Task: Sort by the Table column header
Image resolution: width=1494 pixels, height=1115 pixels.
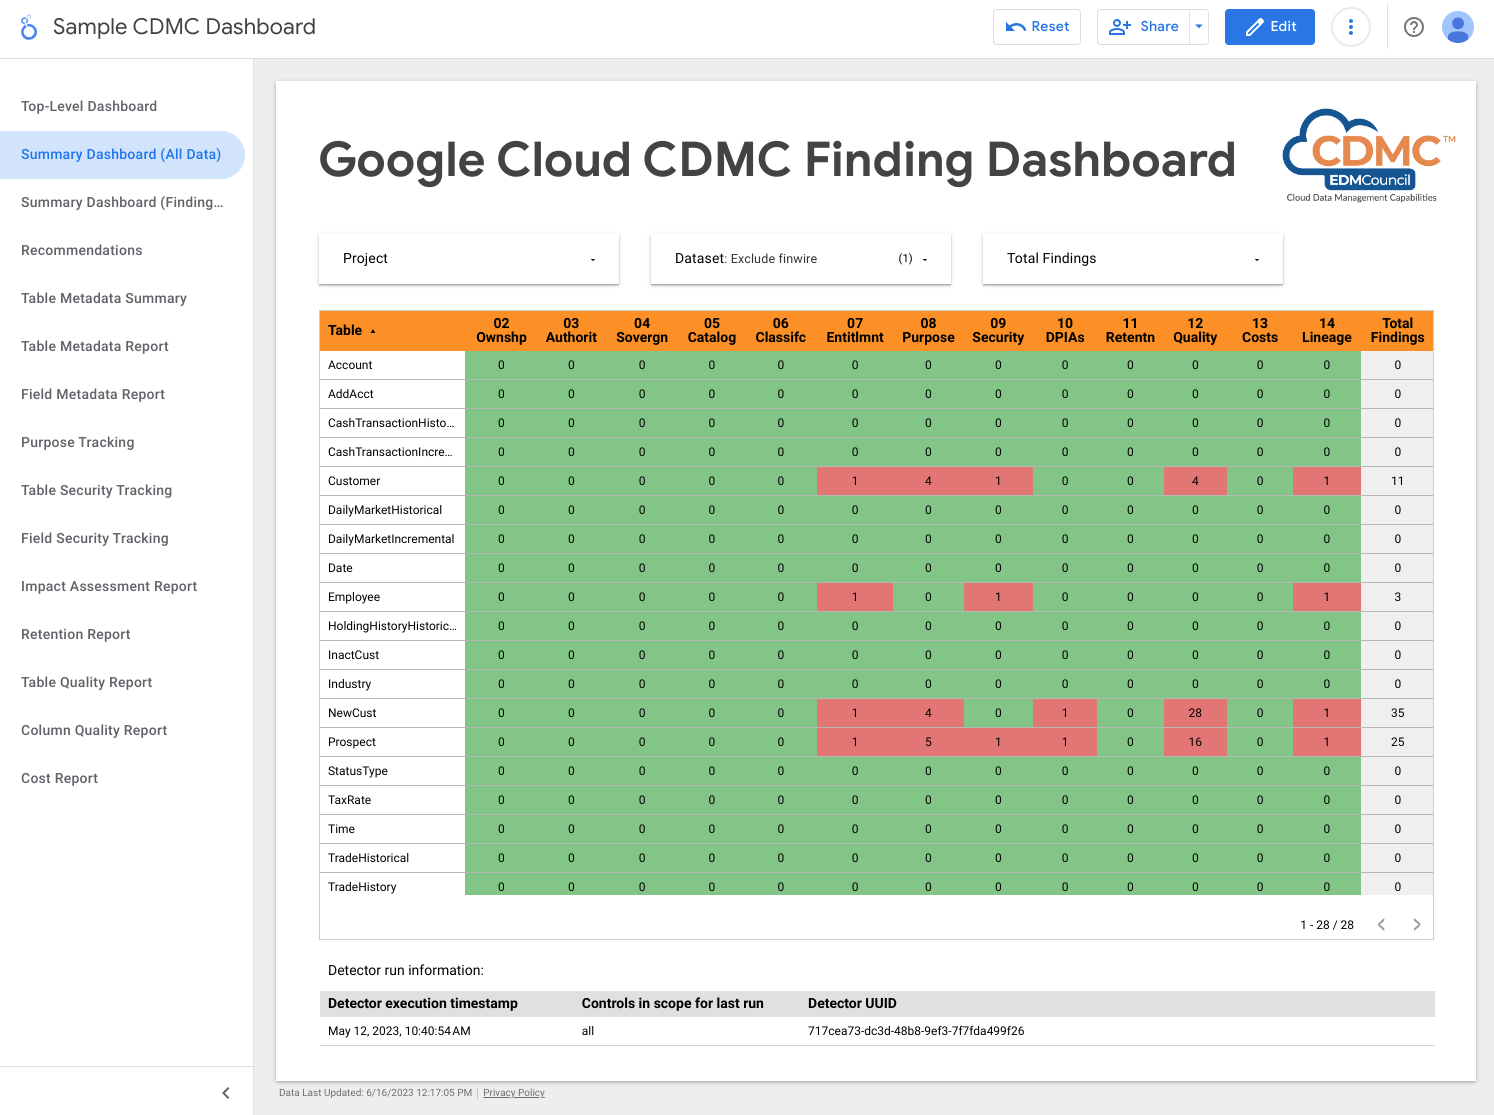Action: point(346,331)
